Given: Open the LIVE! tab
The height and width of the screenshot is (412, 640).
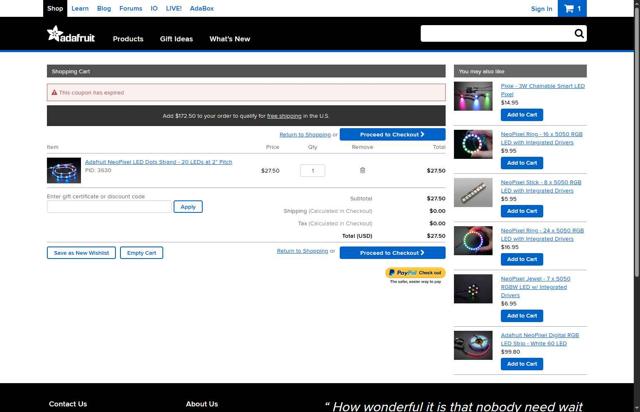Looking at the screenshot, I should pos(173,9).
